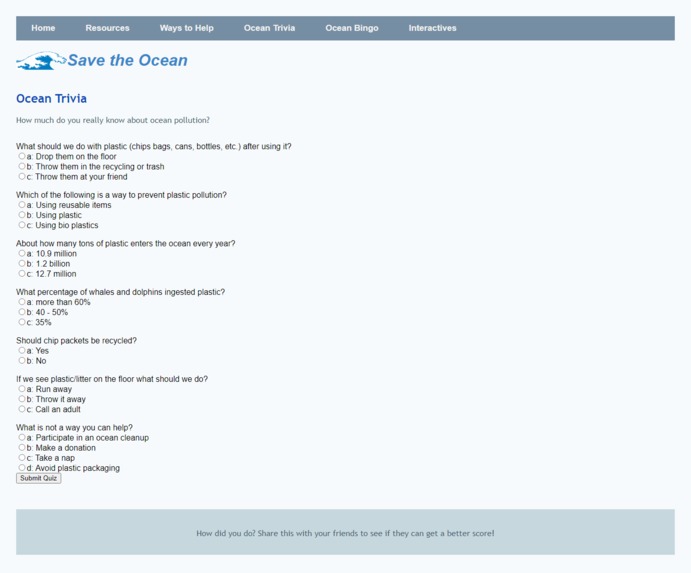The height and width of the screenshot is (573, 691).
Task: Pick 'Using bio plastics' answer
Action: pos(22,225)
